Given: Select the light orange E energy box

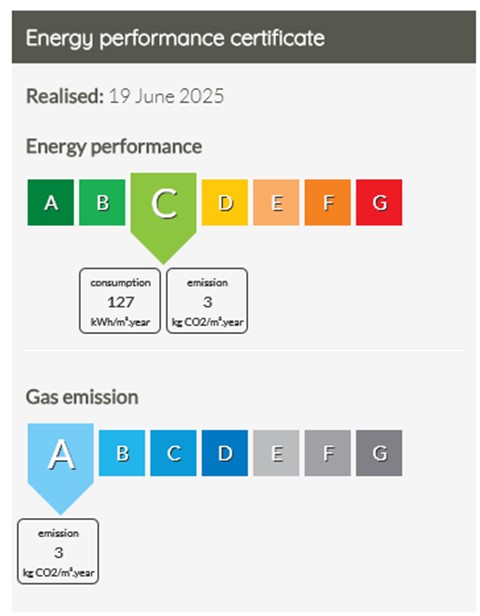Looking at the screenshot, I should coord(276,202).
